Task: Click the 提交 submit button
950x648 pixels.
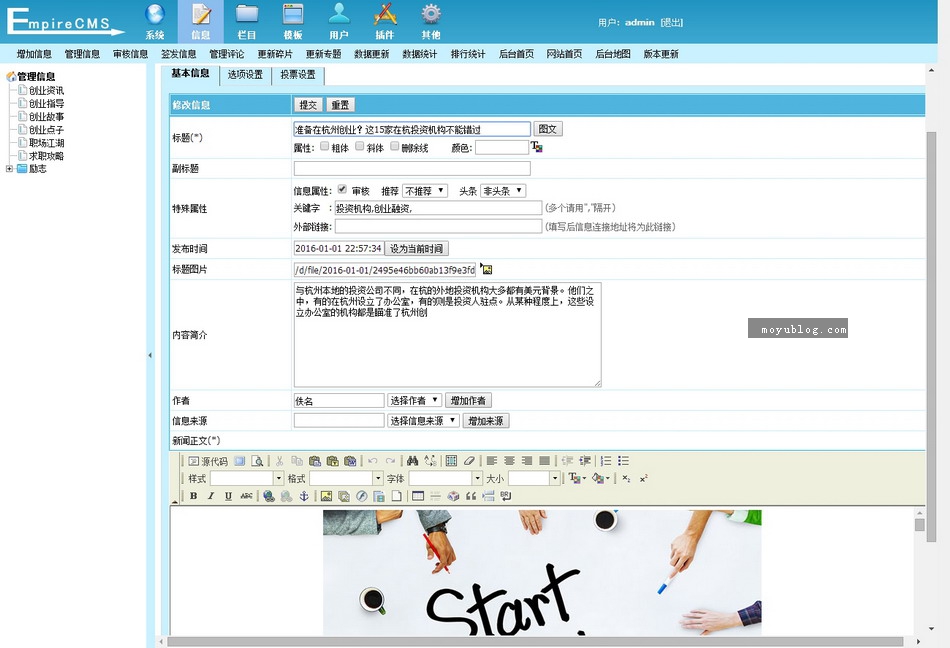Action: tap(308, 105)
